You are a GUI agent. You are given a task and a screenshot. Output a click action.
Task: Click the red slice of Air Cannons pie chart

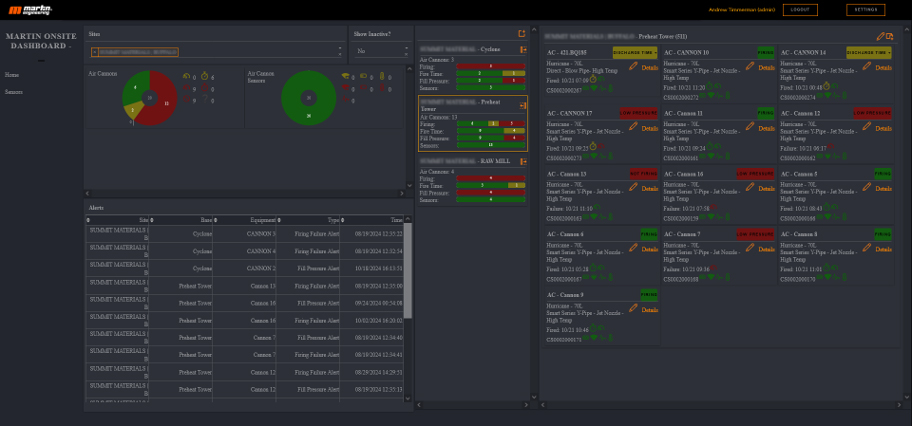pos(162,100)
